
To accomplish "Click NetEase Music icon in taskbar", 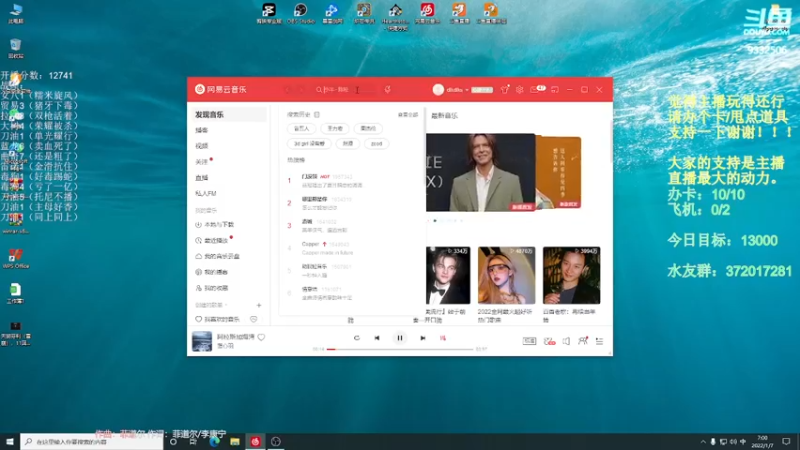I will pyautogui.click(x=256, y=441).
